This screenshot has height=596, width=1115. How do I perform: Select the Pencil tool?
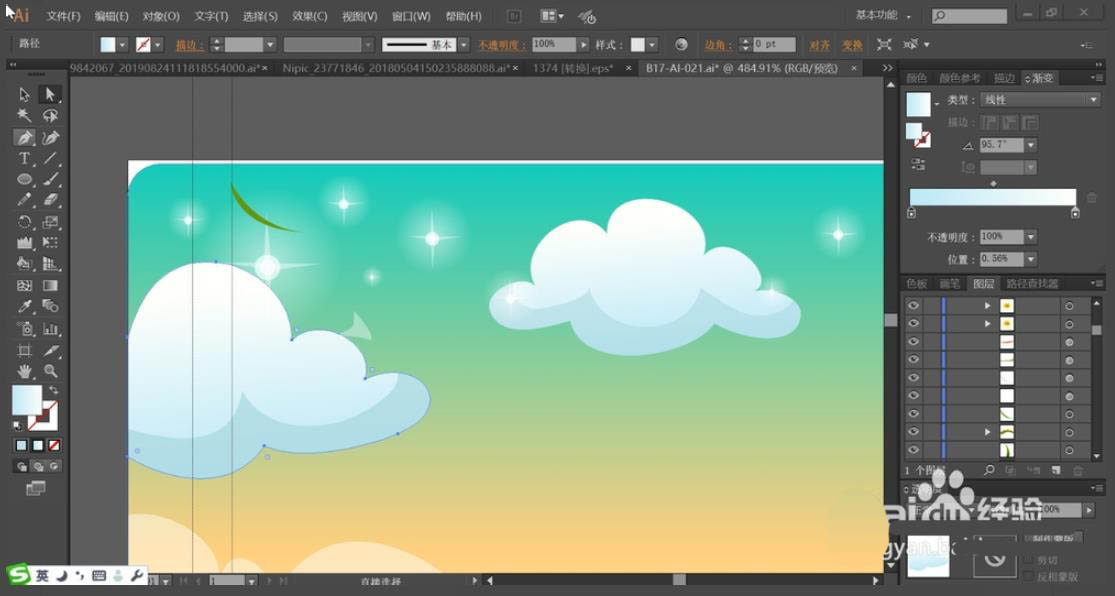tap(24, 201)
